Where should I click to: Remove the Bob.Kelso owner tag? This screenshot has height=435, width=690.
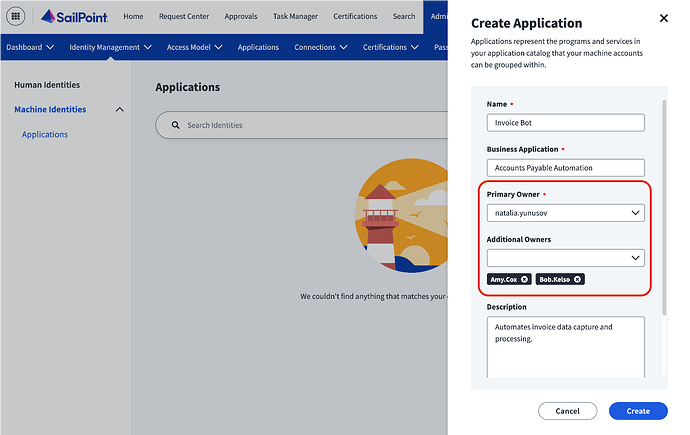coord(577,279)
